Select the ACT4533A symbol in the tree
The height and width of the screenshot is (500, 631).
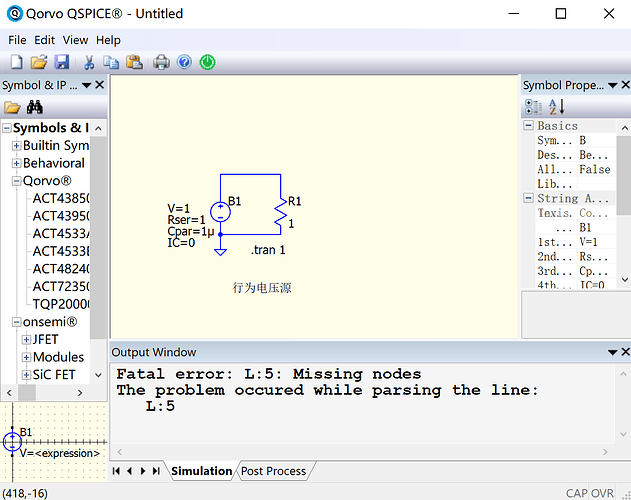61,233
